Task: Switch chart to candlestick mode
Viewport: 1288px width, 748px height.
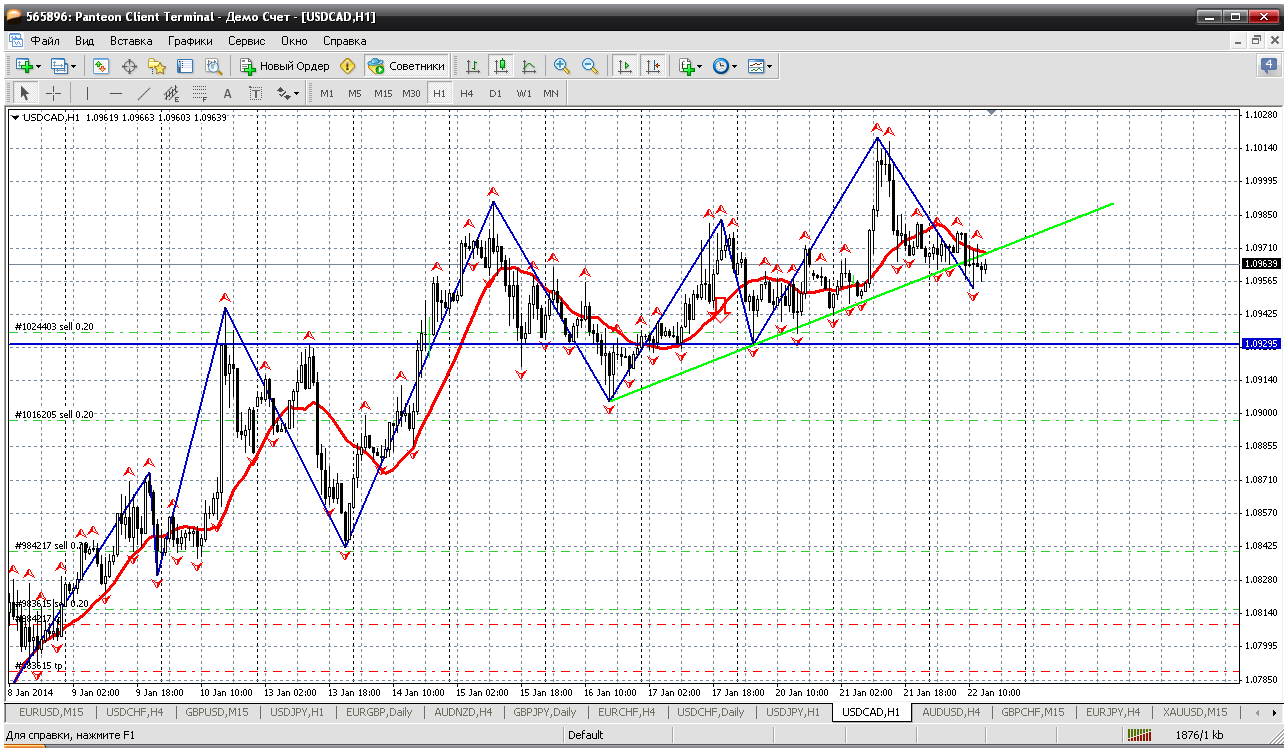Action: point(501,66)
